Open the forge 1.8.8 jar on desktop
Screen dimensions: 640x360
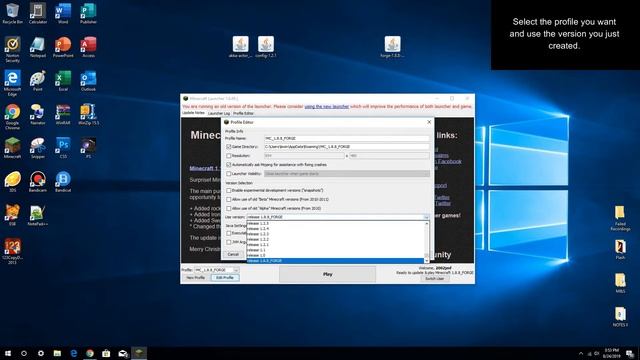pyautogui.click(x=392, y=47)
